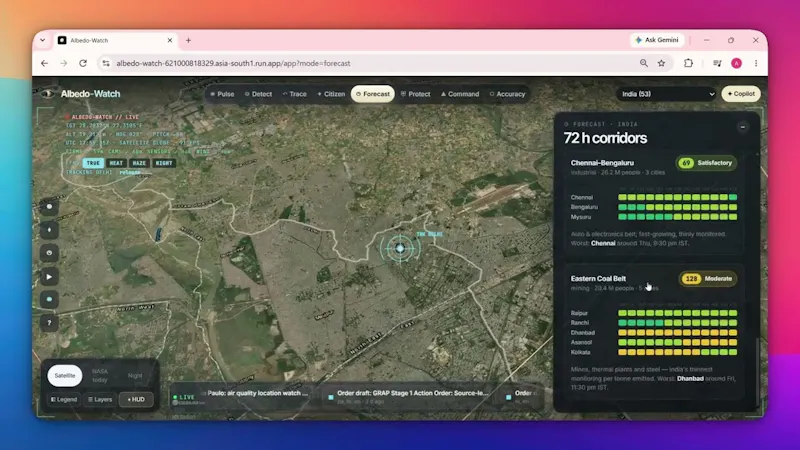Click the Chennai forecast color bar
800x450 pixels.
678,197
